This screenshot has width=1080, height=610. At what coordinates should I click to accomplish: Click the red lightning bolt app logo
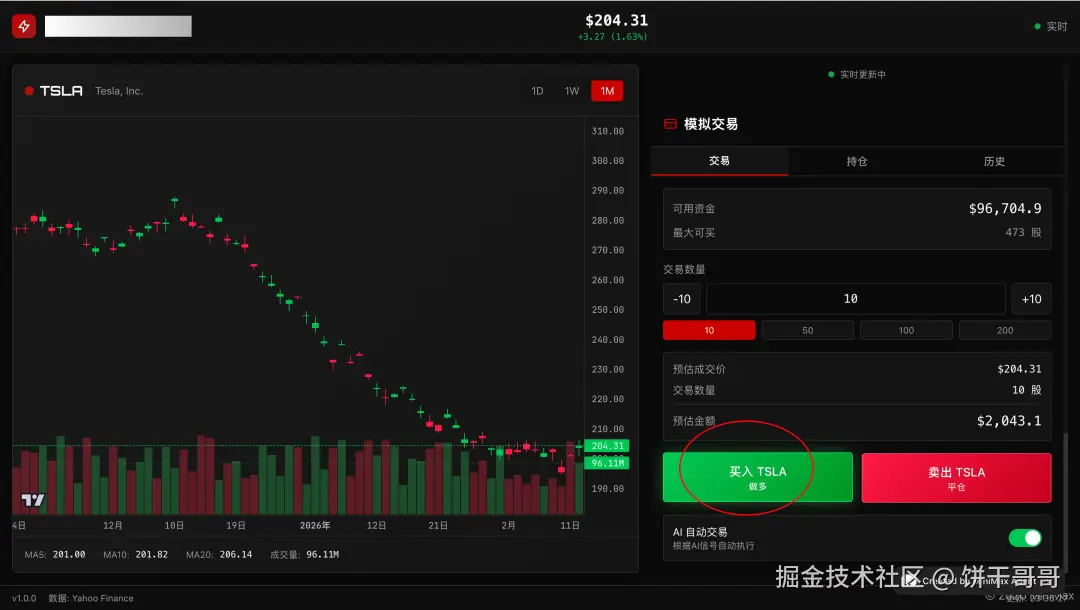click(x=23, y=26)
